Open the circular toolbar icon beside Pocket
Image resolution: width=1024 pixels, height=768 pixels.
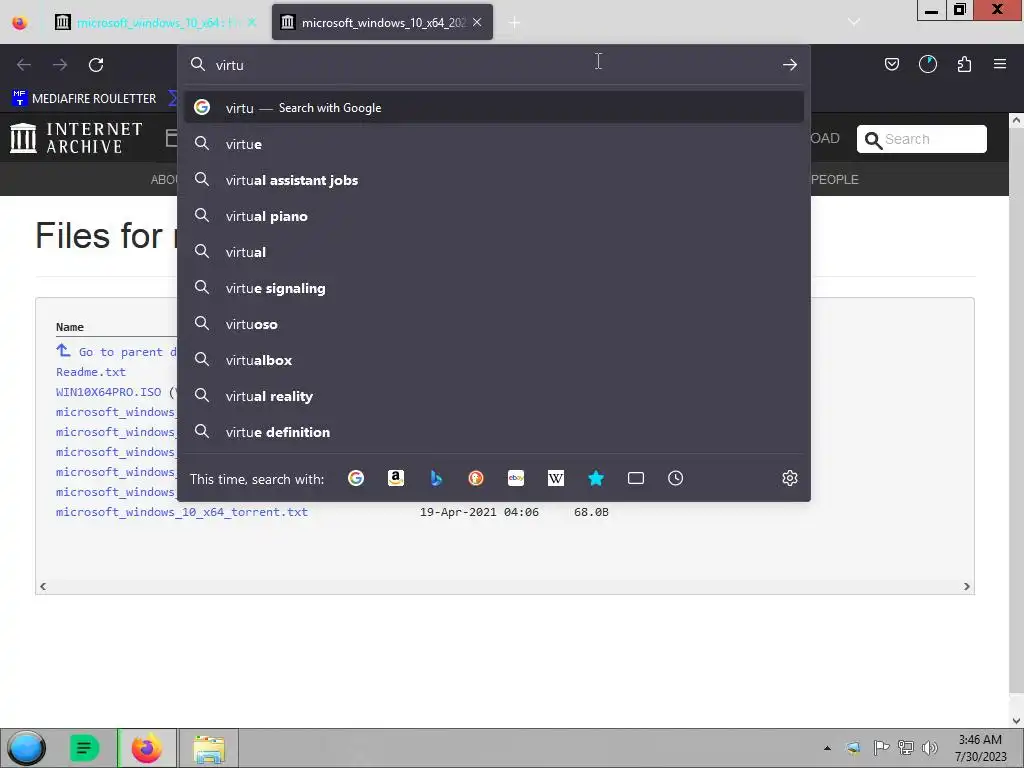click(927, 64)
